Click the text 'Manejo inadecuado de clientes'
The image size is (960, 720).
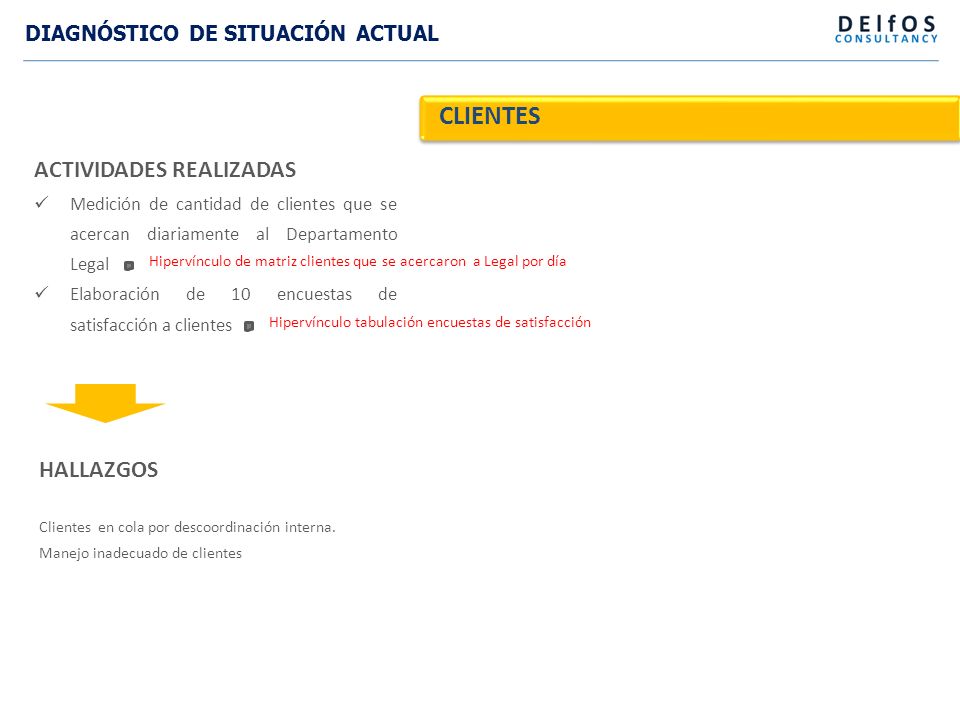pyautogui.click(x=141, y=553)
